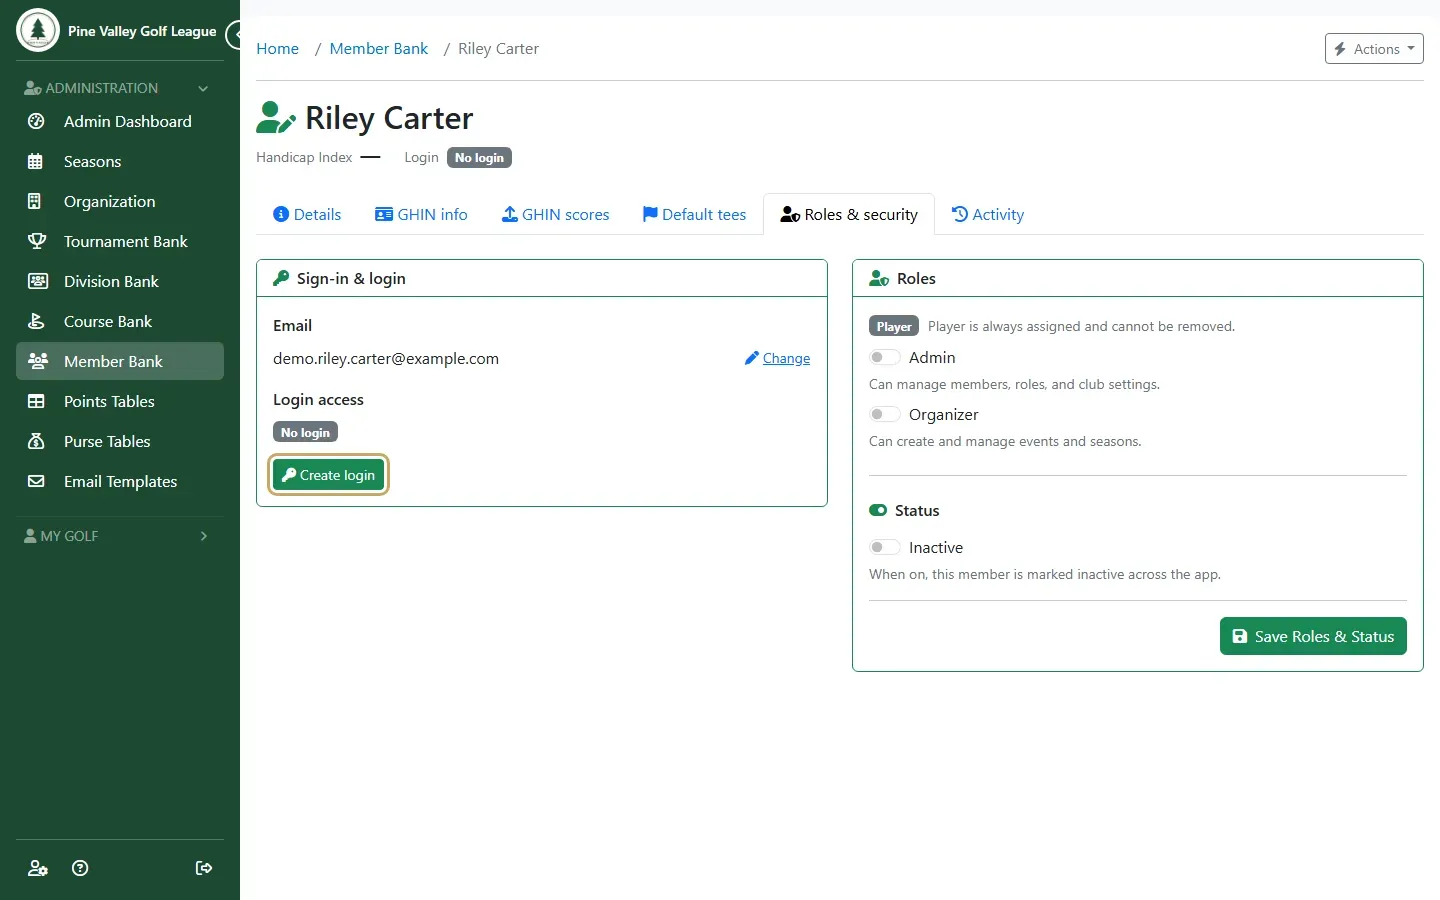Open the Actions dropdown menu
1440x900 pixels.
pos(1374,49)
